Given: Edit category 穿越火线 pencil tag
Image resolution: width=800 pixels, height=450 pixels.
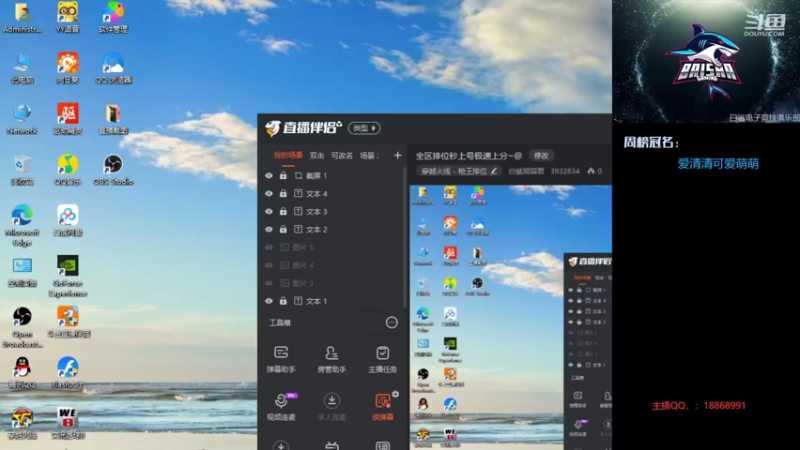Looking at the screenshot, I should click(459, 171).
